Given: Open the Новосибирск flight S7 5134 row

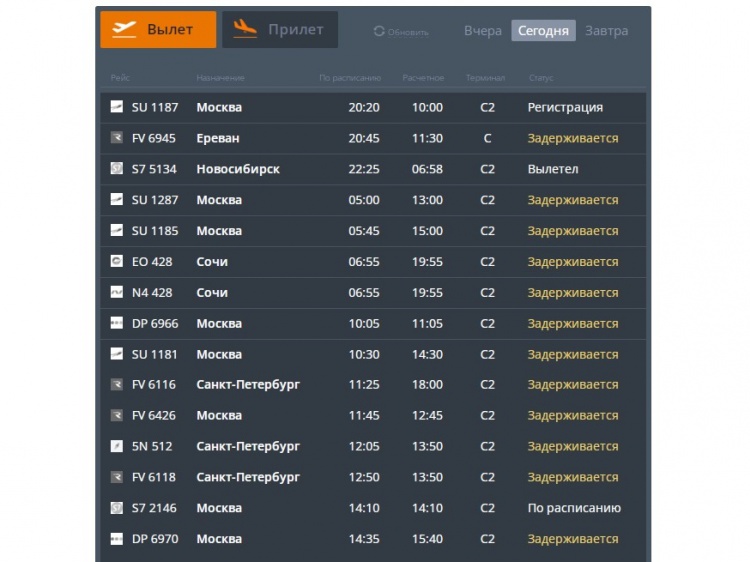Looking at the screenshot, I should pyautogui.click(x=238, y=169).
